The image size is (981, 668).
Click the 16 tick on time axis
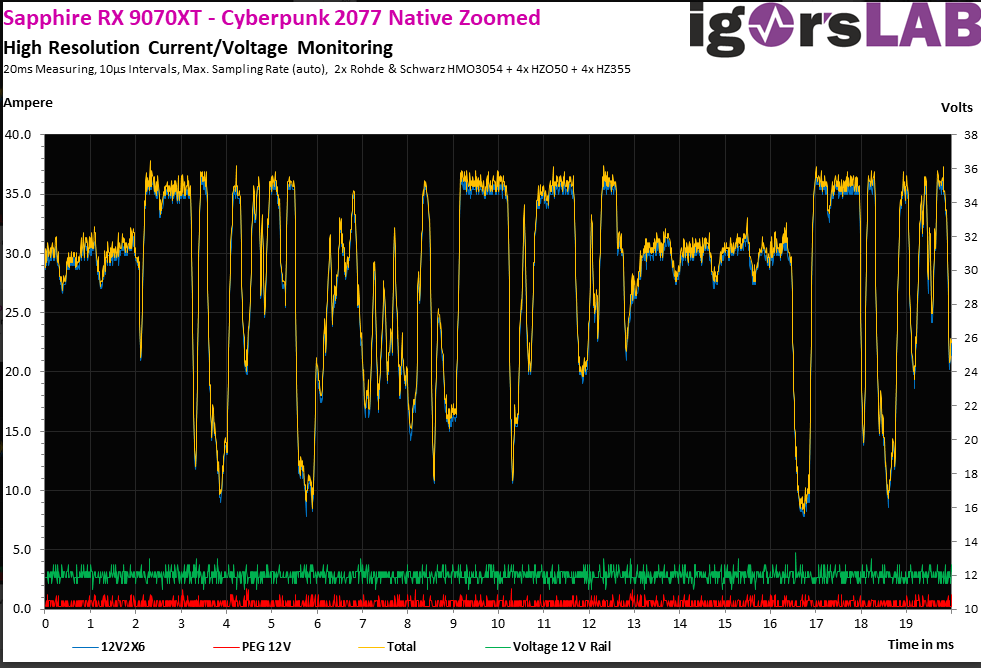(770, 624)
